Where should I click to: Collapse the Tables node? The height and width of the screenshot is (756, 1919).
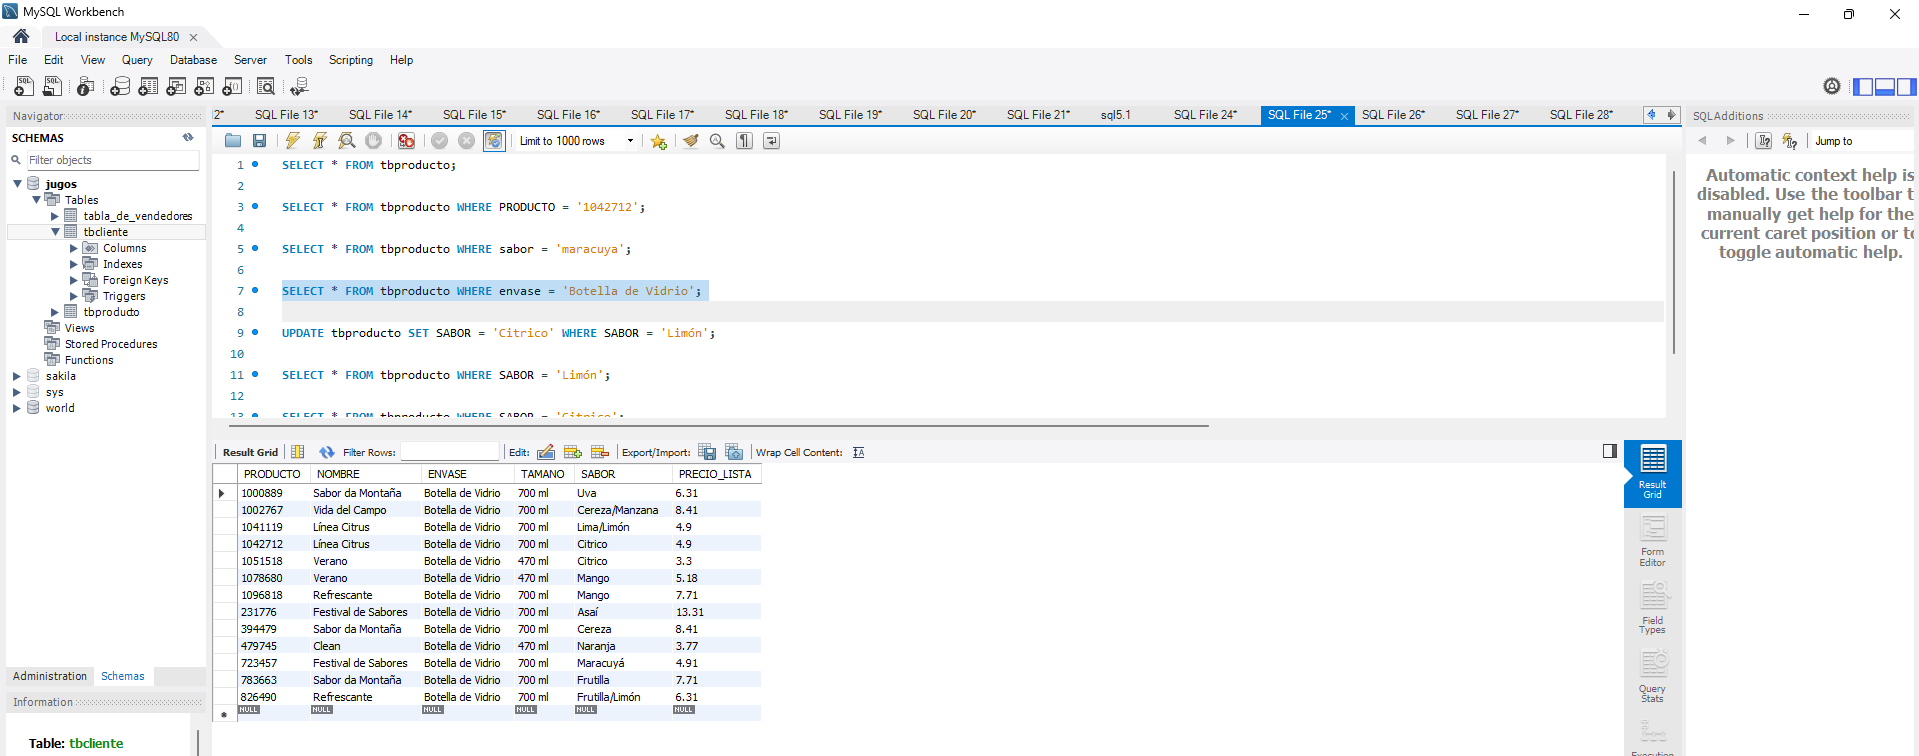(x=36, y=200)
